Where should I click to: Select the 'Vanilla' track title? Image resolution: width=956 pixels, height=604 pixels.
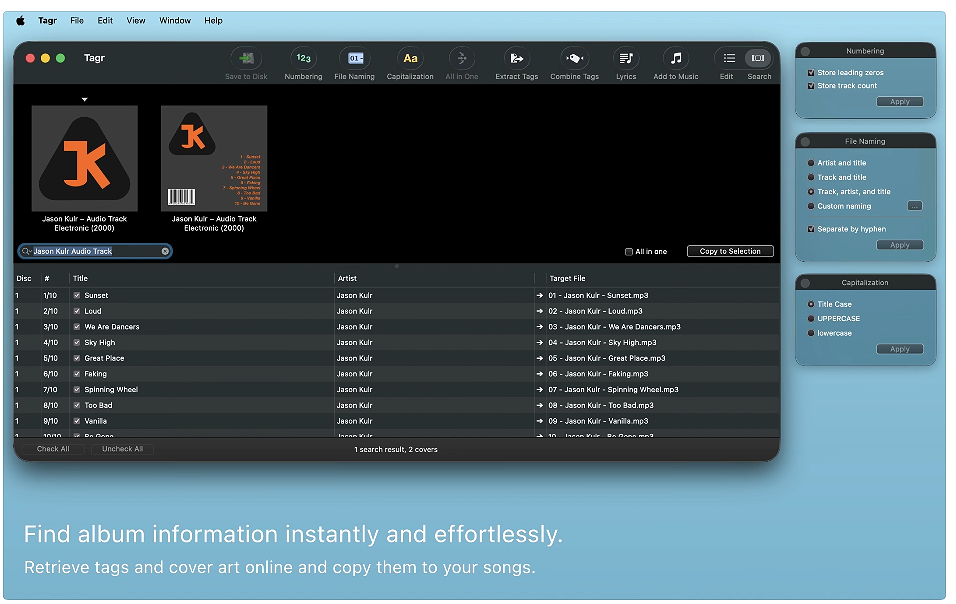click(95, 421)
